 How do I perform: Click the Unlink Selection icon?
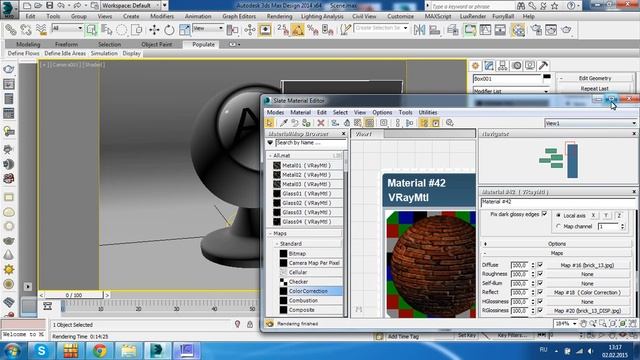tap(26, 30)
